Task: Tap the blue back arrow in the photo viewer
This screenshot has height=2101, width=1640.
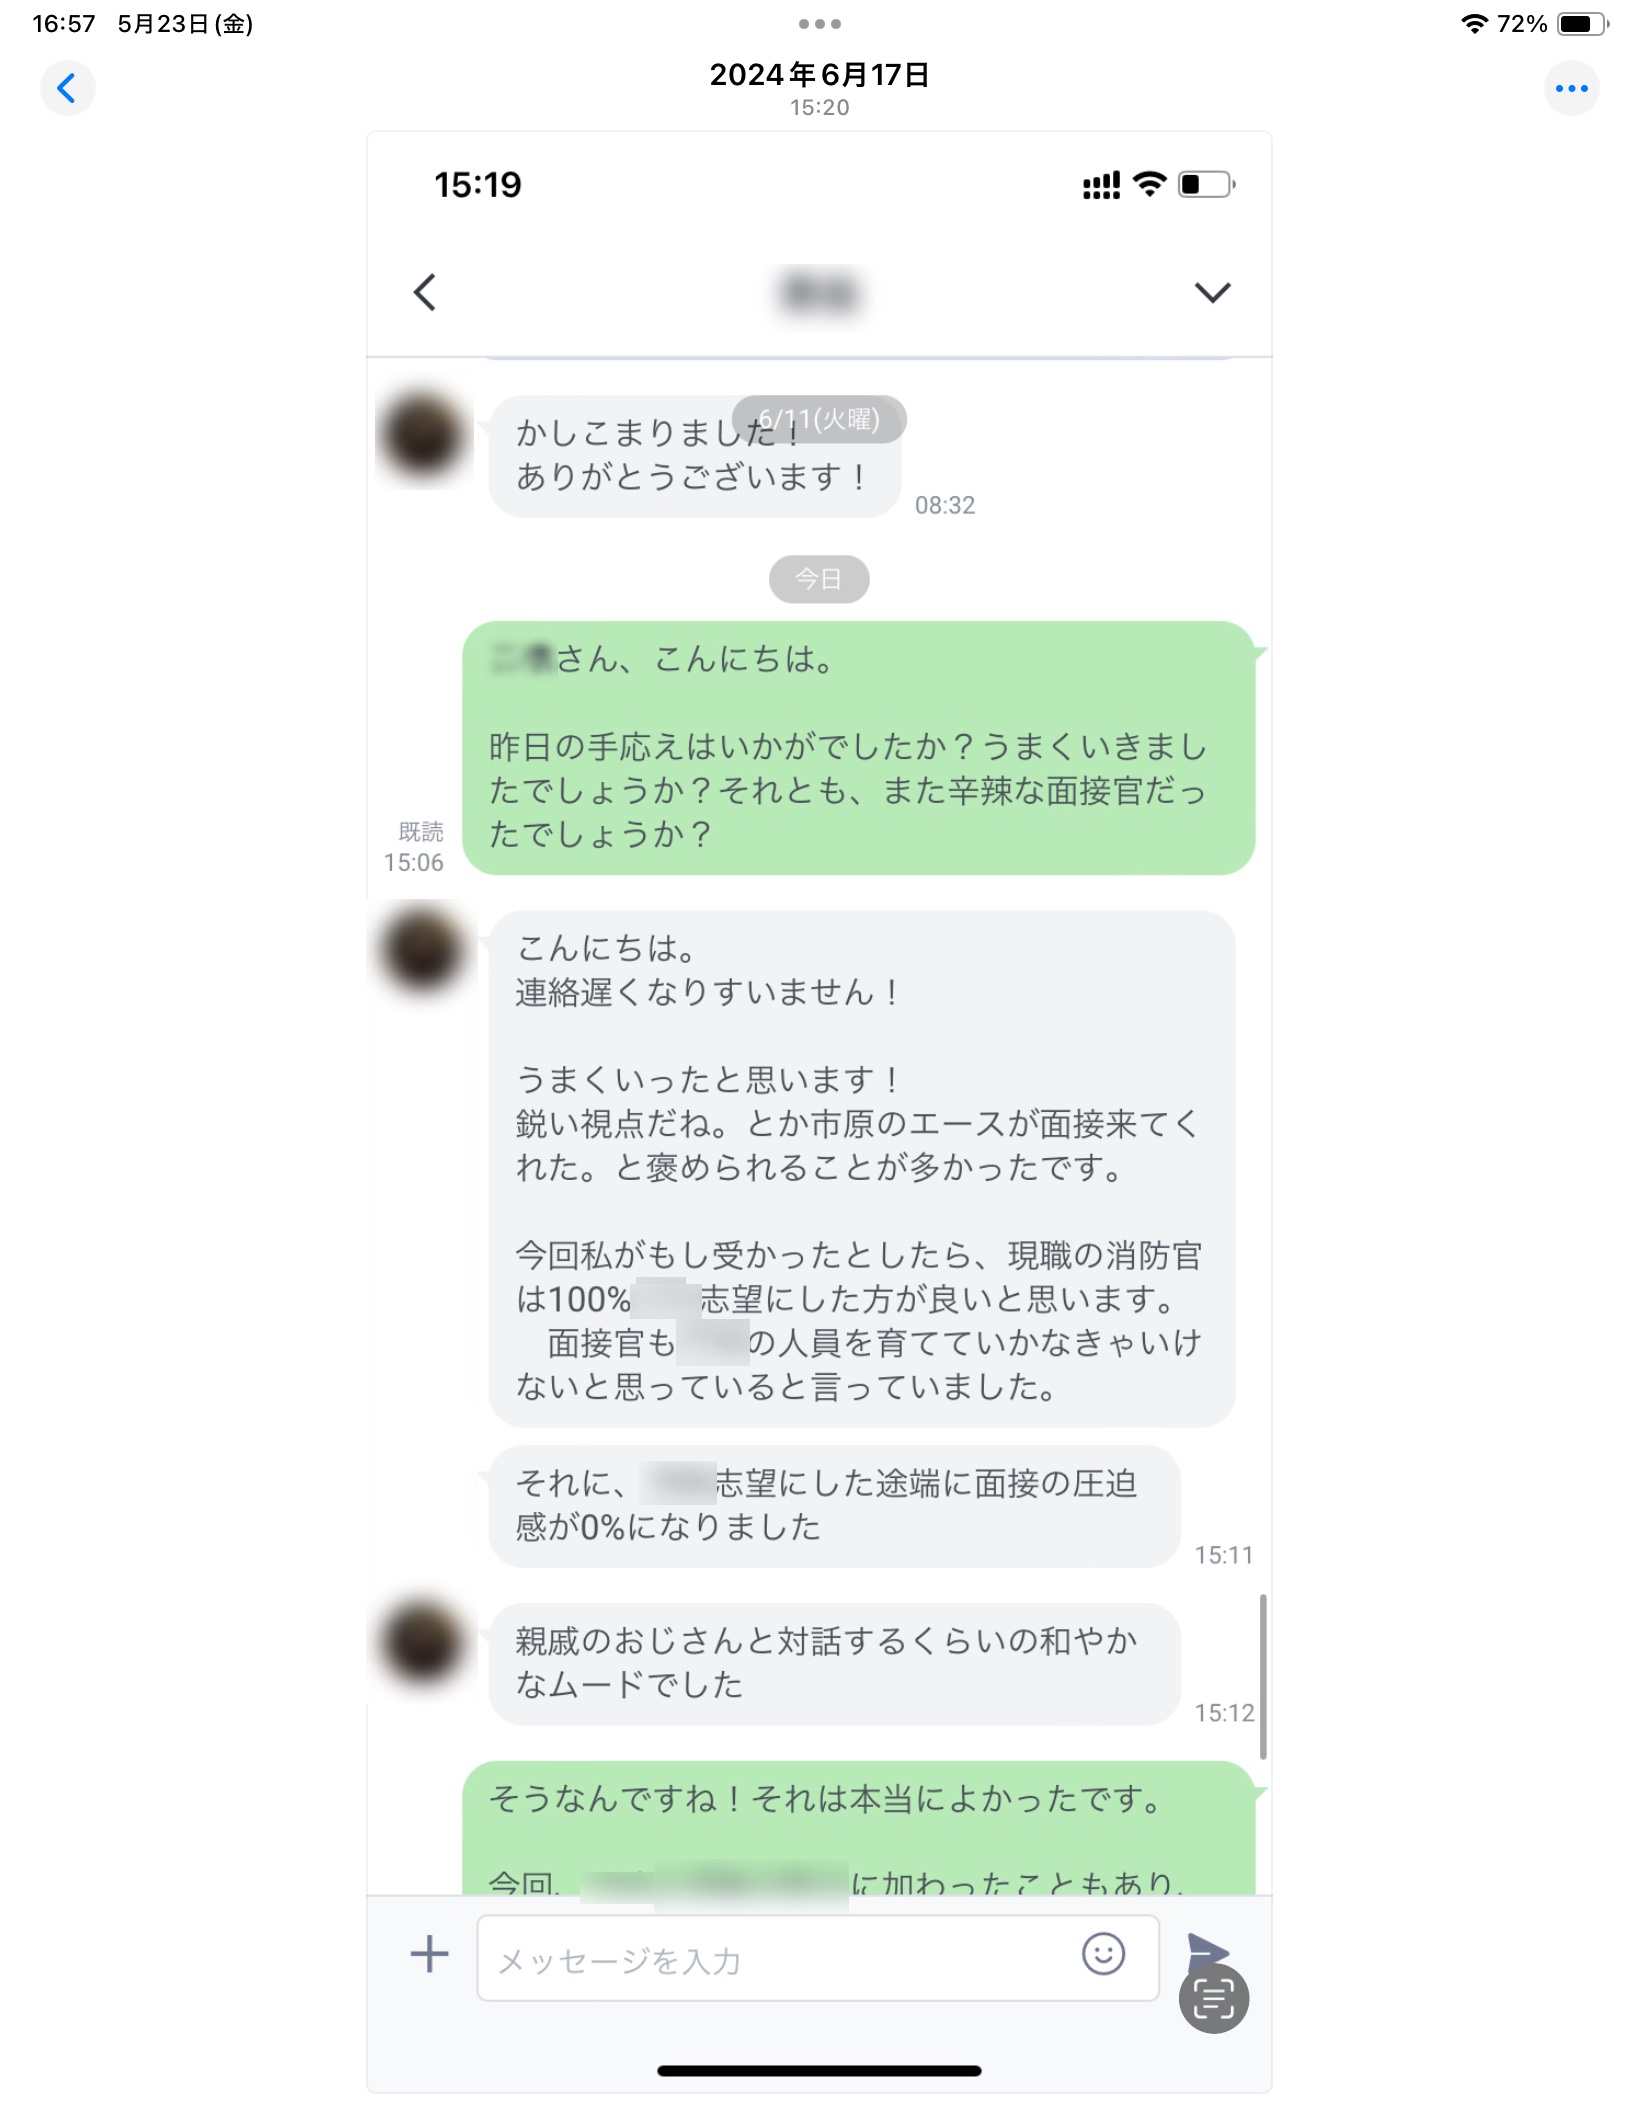Action: click(67, 88)
